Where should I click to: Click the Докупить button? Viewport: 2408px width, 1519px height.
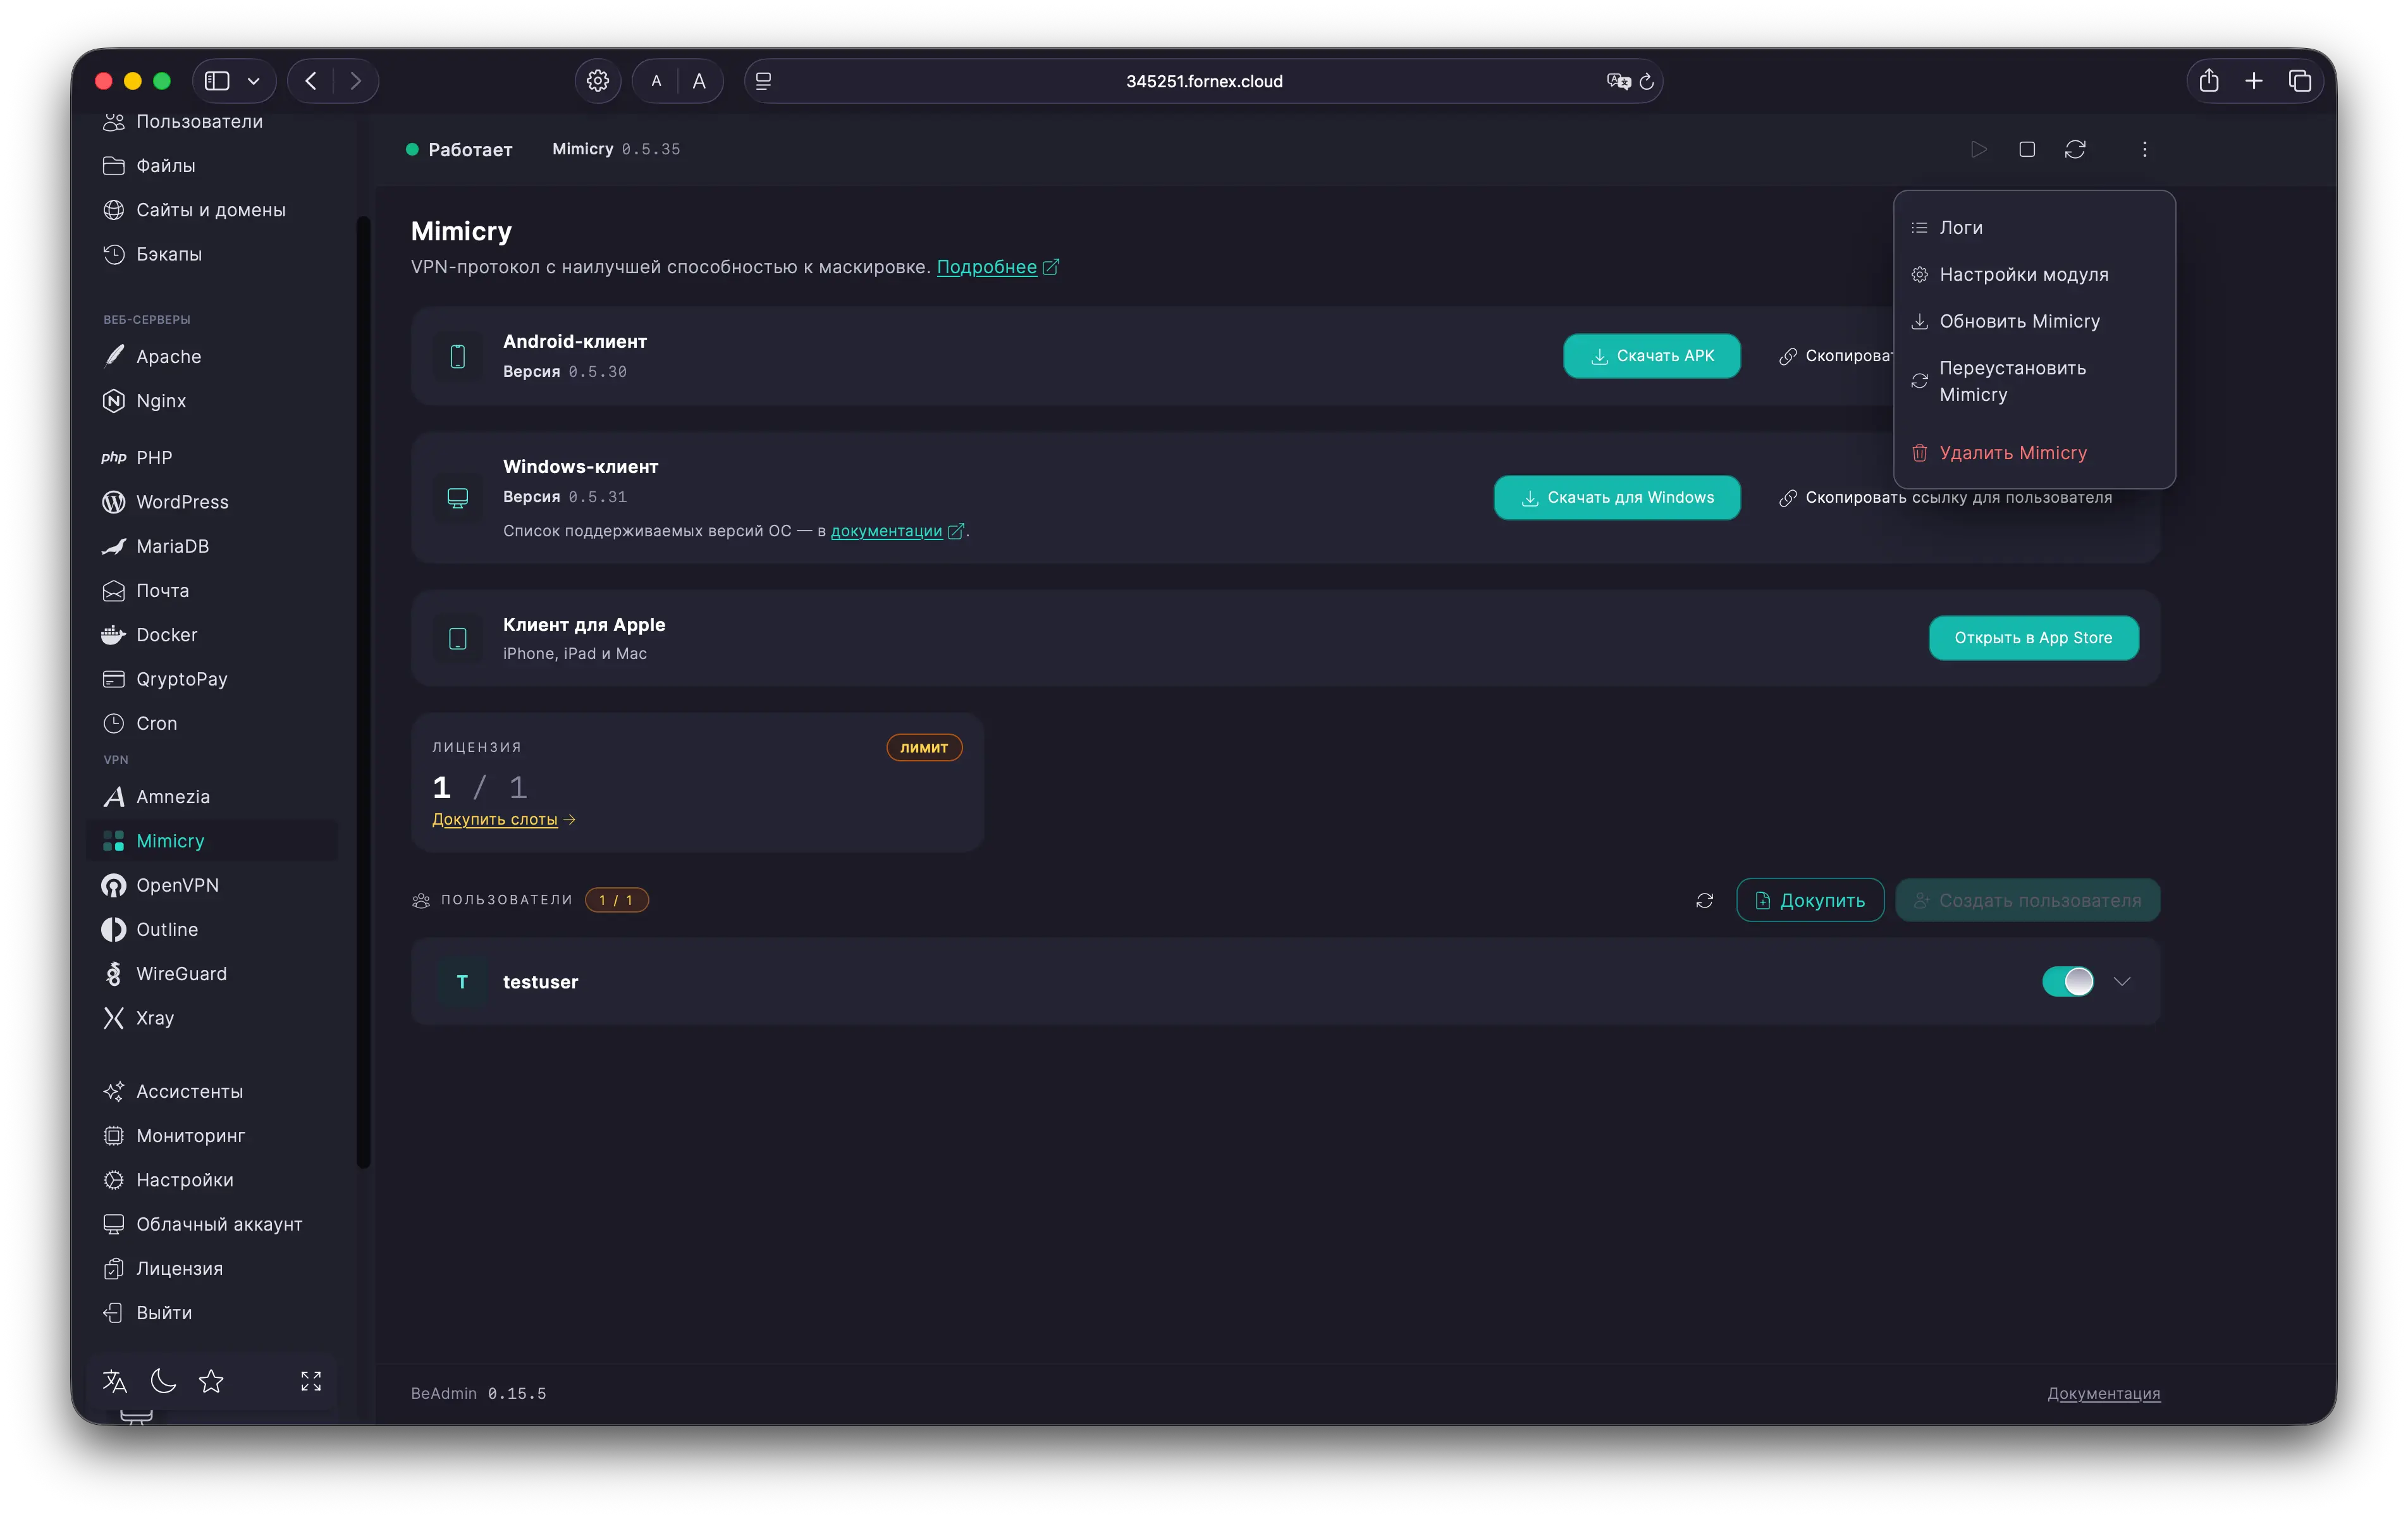1810,900
